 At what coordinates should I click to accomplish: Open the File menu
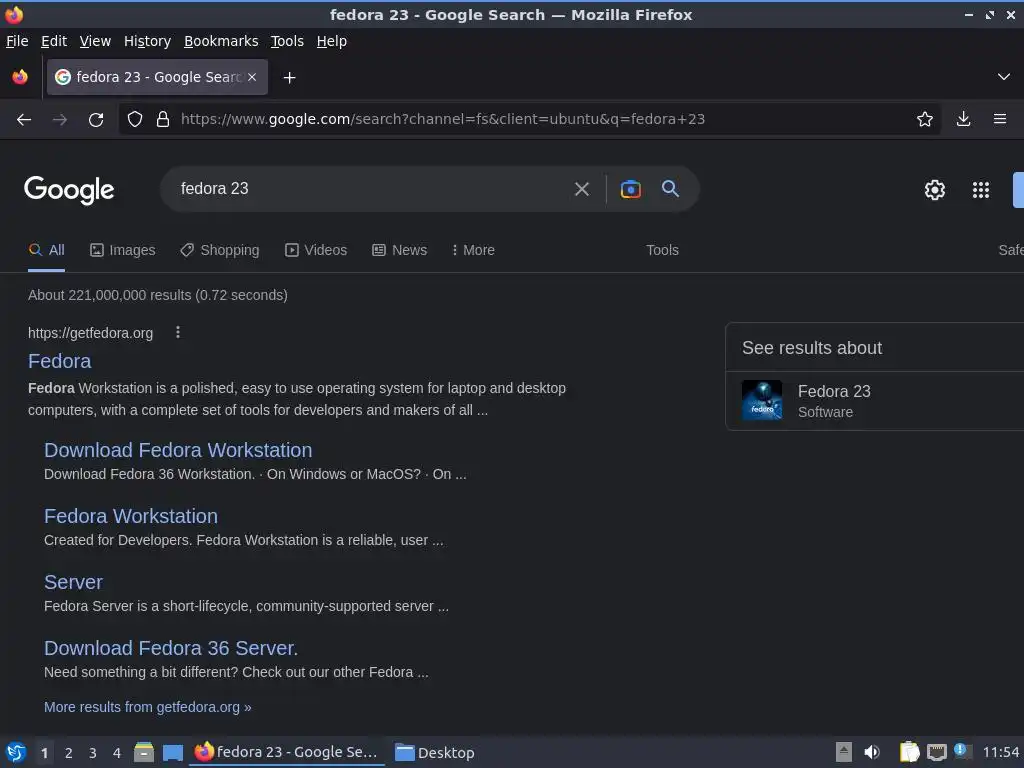(x=17, y=41)
